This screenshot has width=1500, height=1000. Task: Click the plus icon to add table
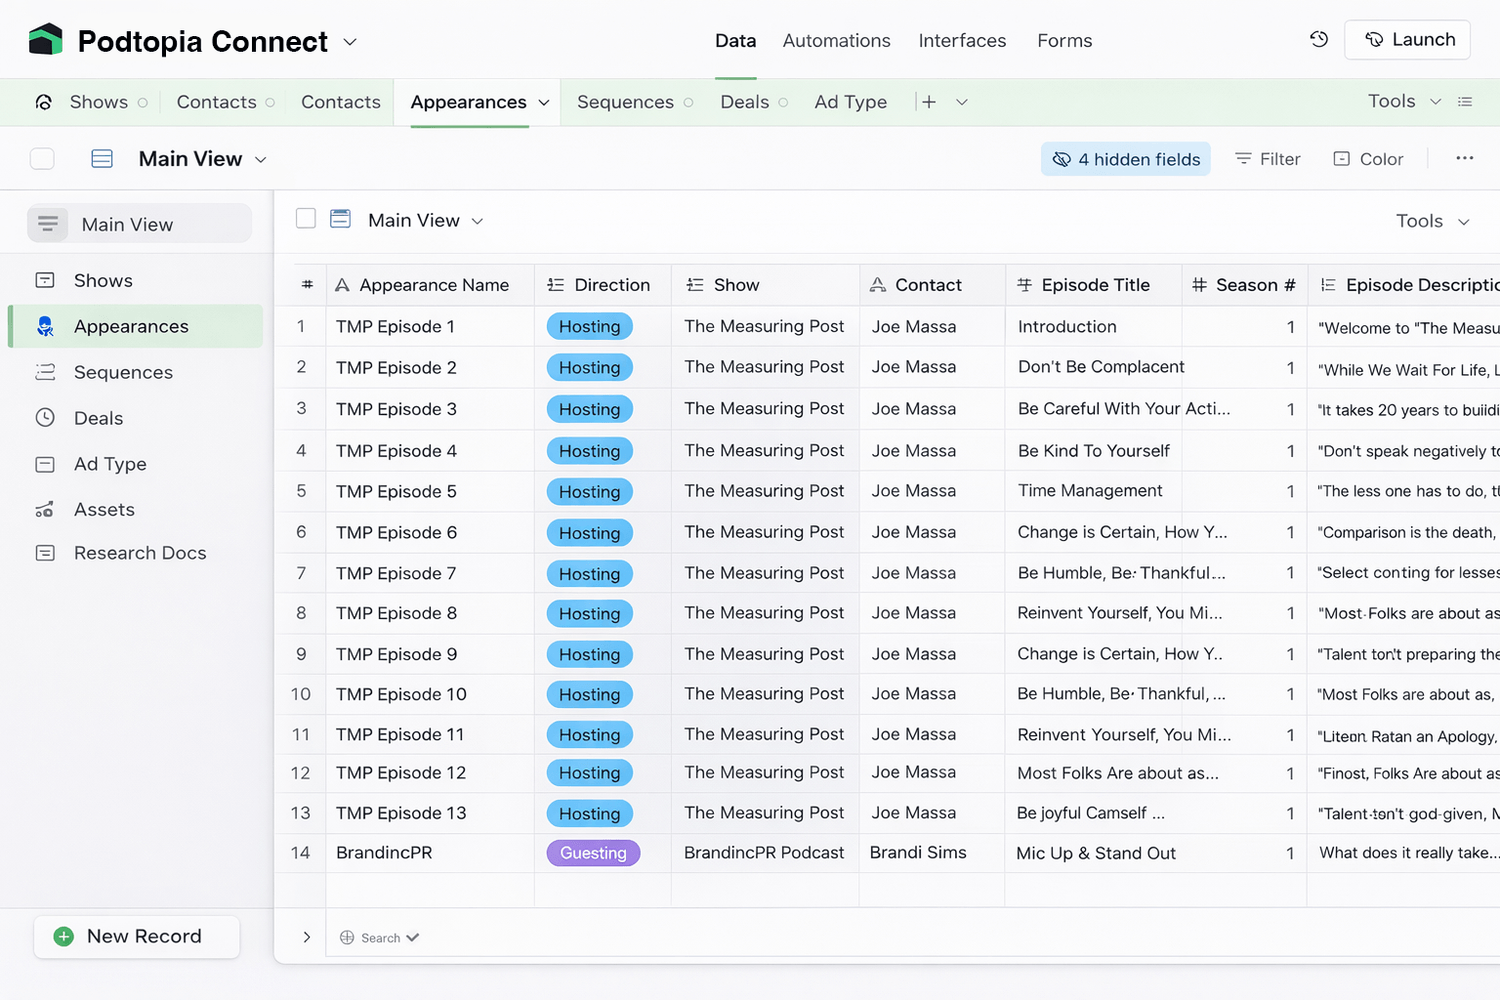pyautogui.click(x=929, y=102)
